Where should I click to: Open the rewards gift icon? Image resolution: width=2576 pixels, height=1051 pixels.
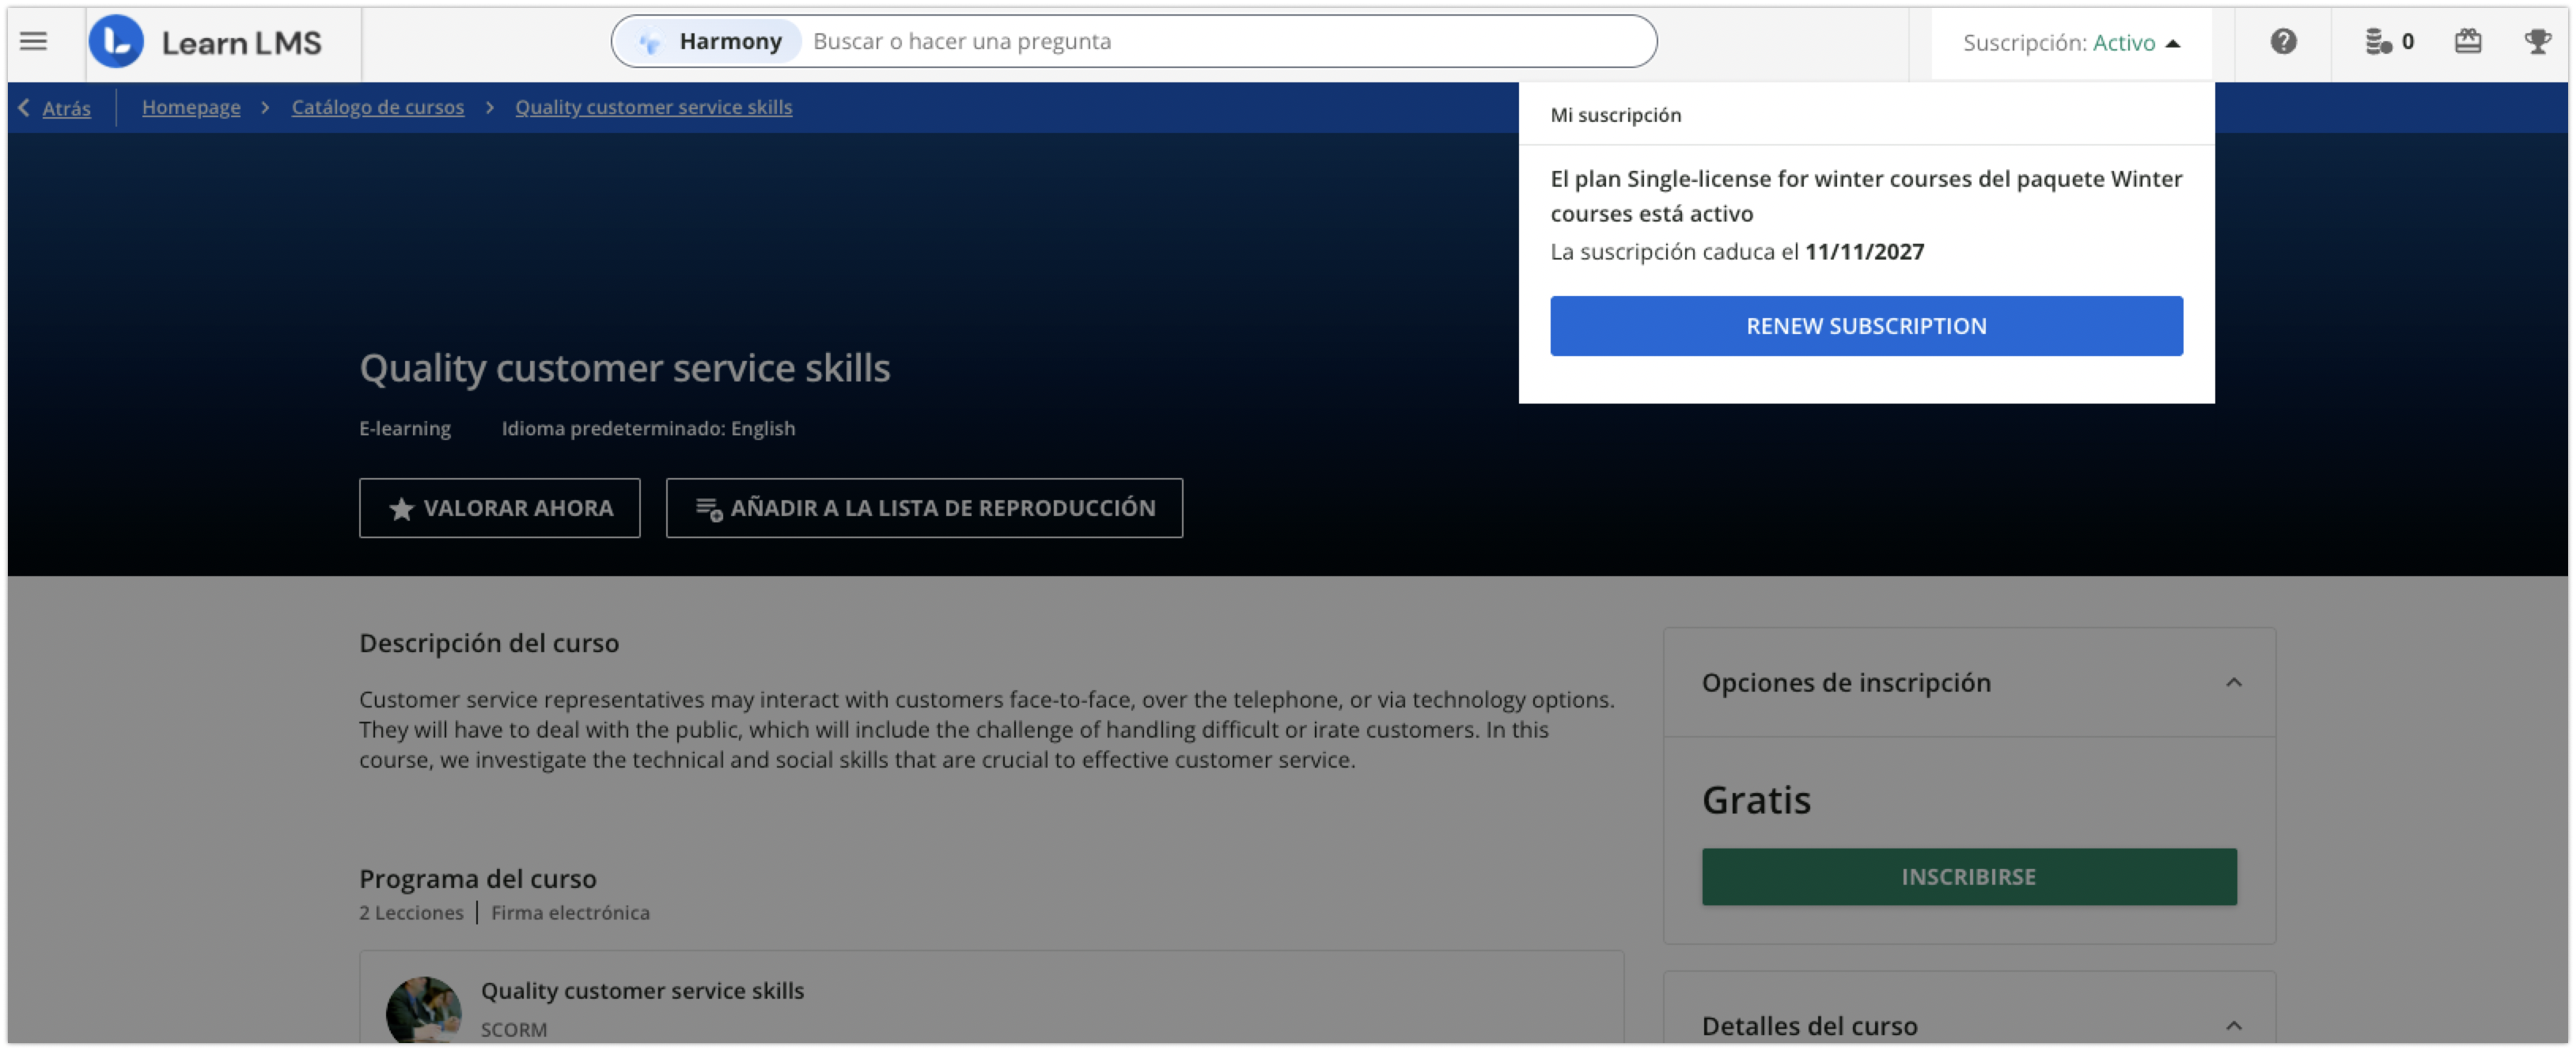tap(2468, 41)
